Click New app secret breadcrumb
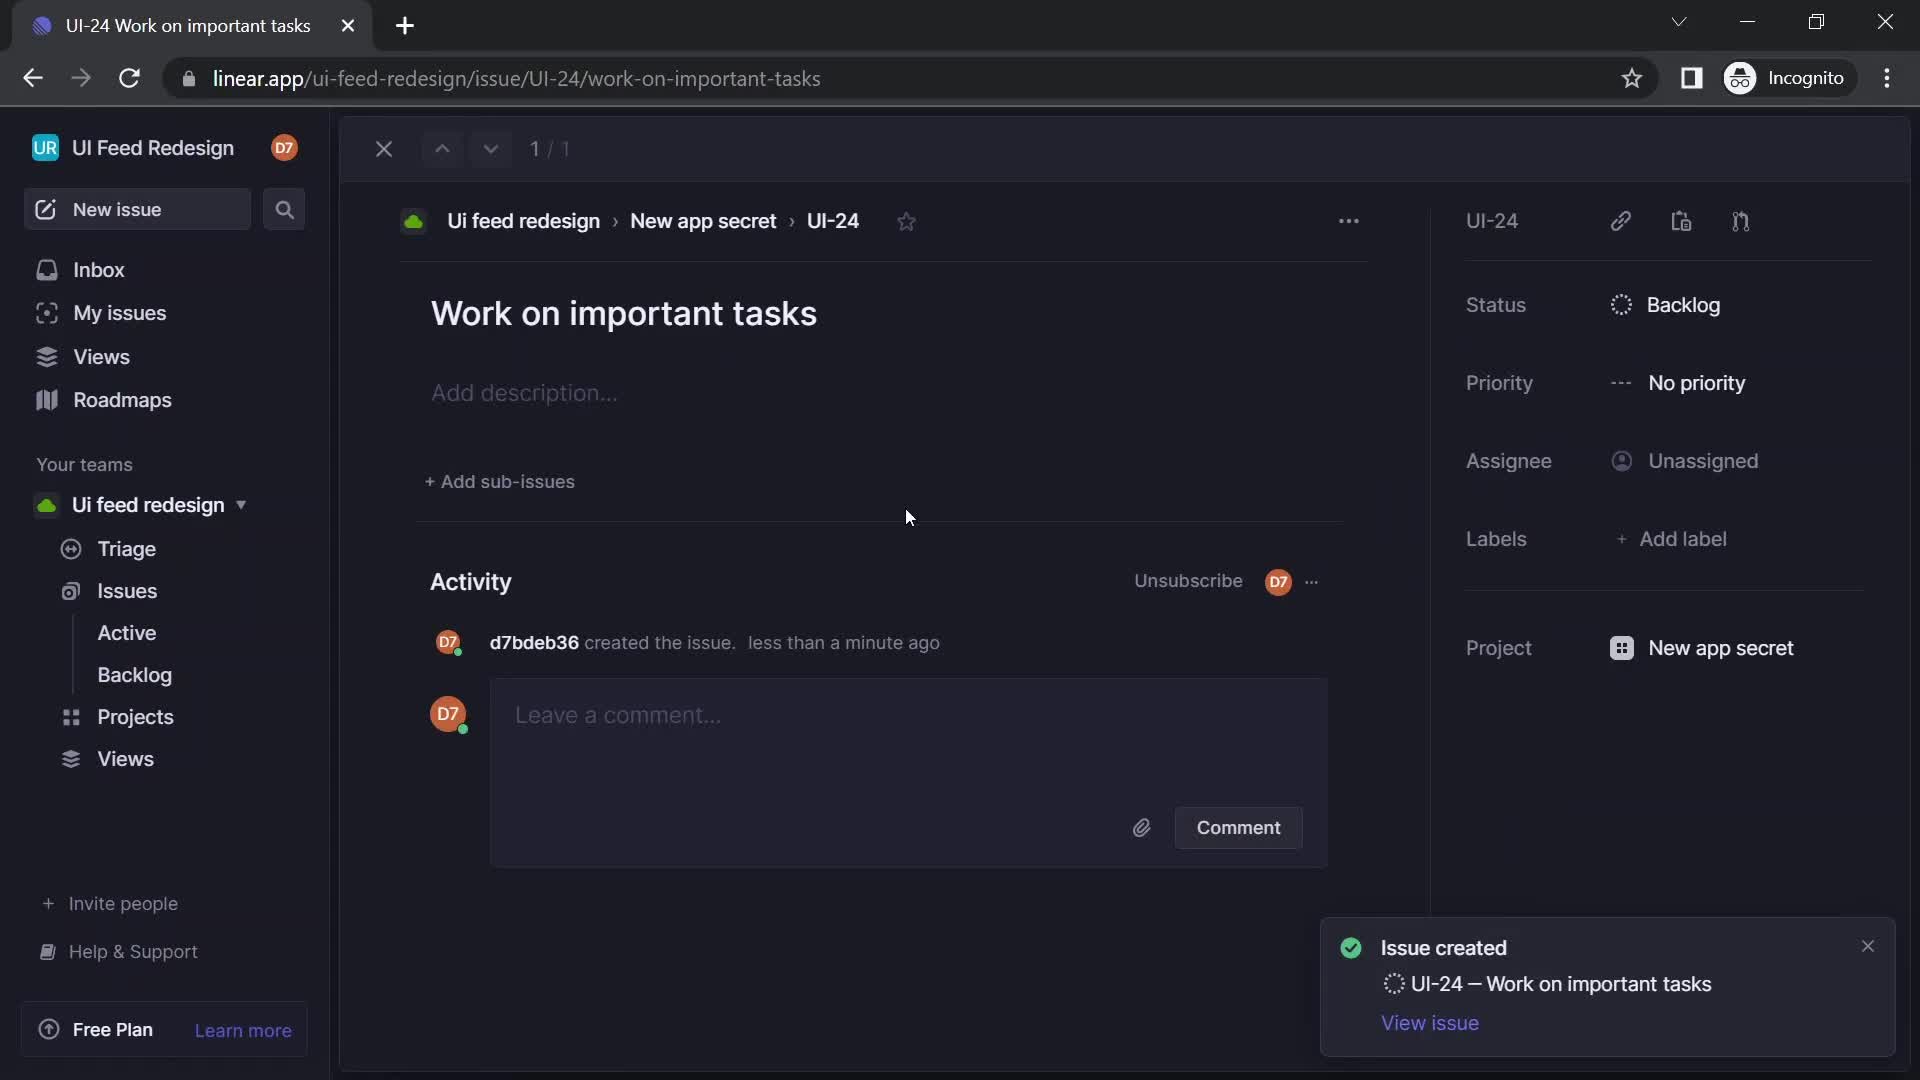The image size is (1920, 1080). coord(703,221)
